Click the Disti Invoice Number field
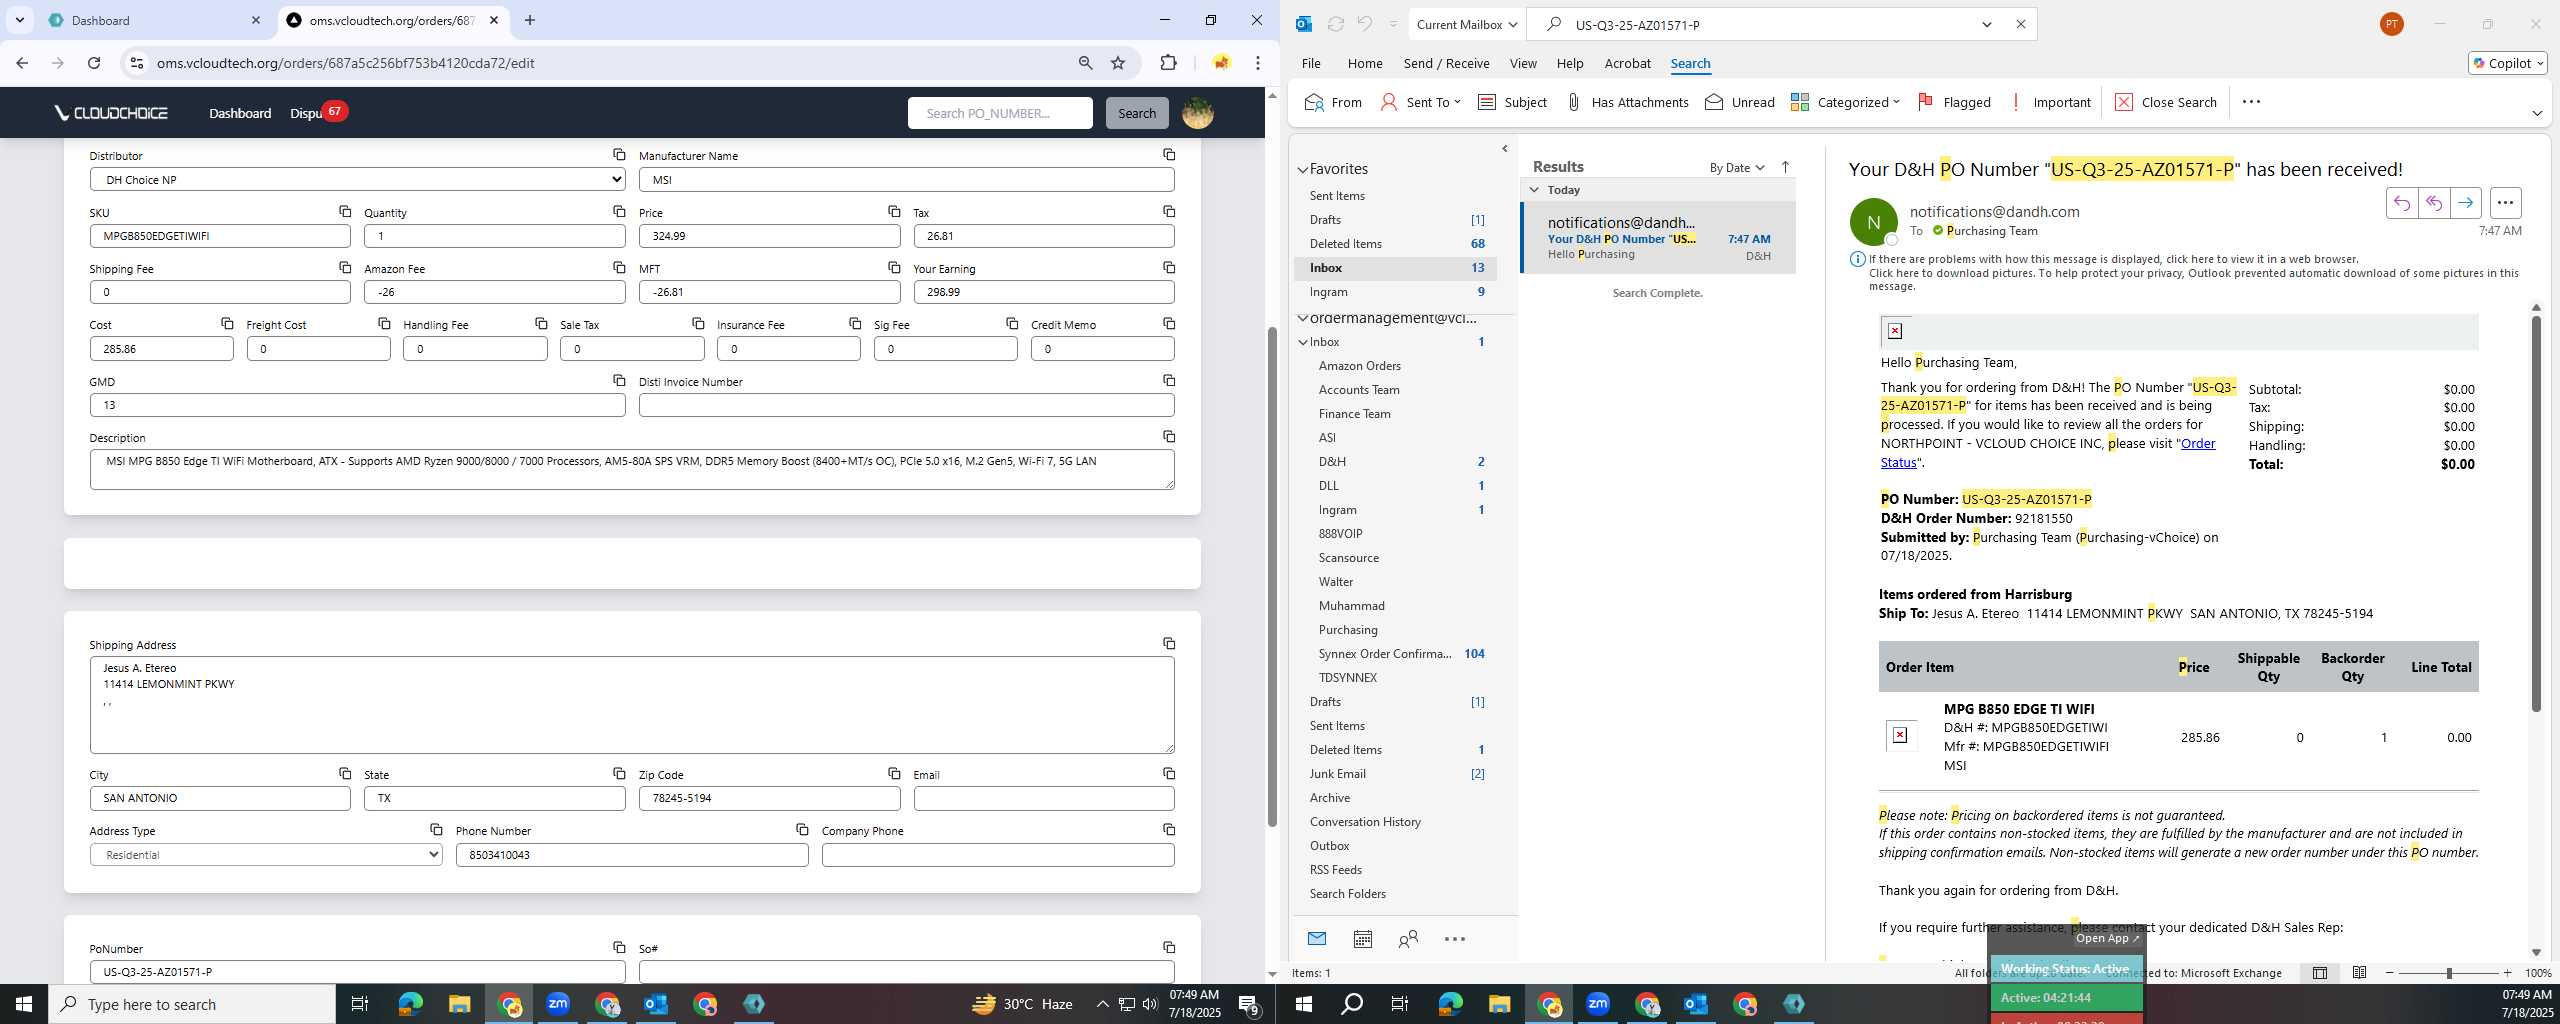The height and width of the screenshot is (1024, 2560). [906, 405]
